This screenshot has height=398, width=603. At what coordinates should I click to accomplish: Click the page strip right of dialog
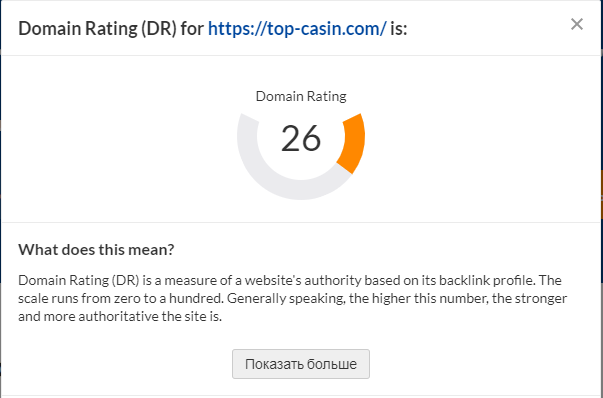point(601,192)
